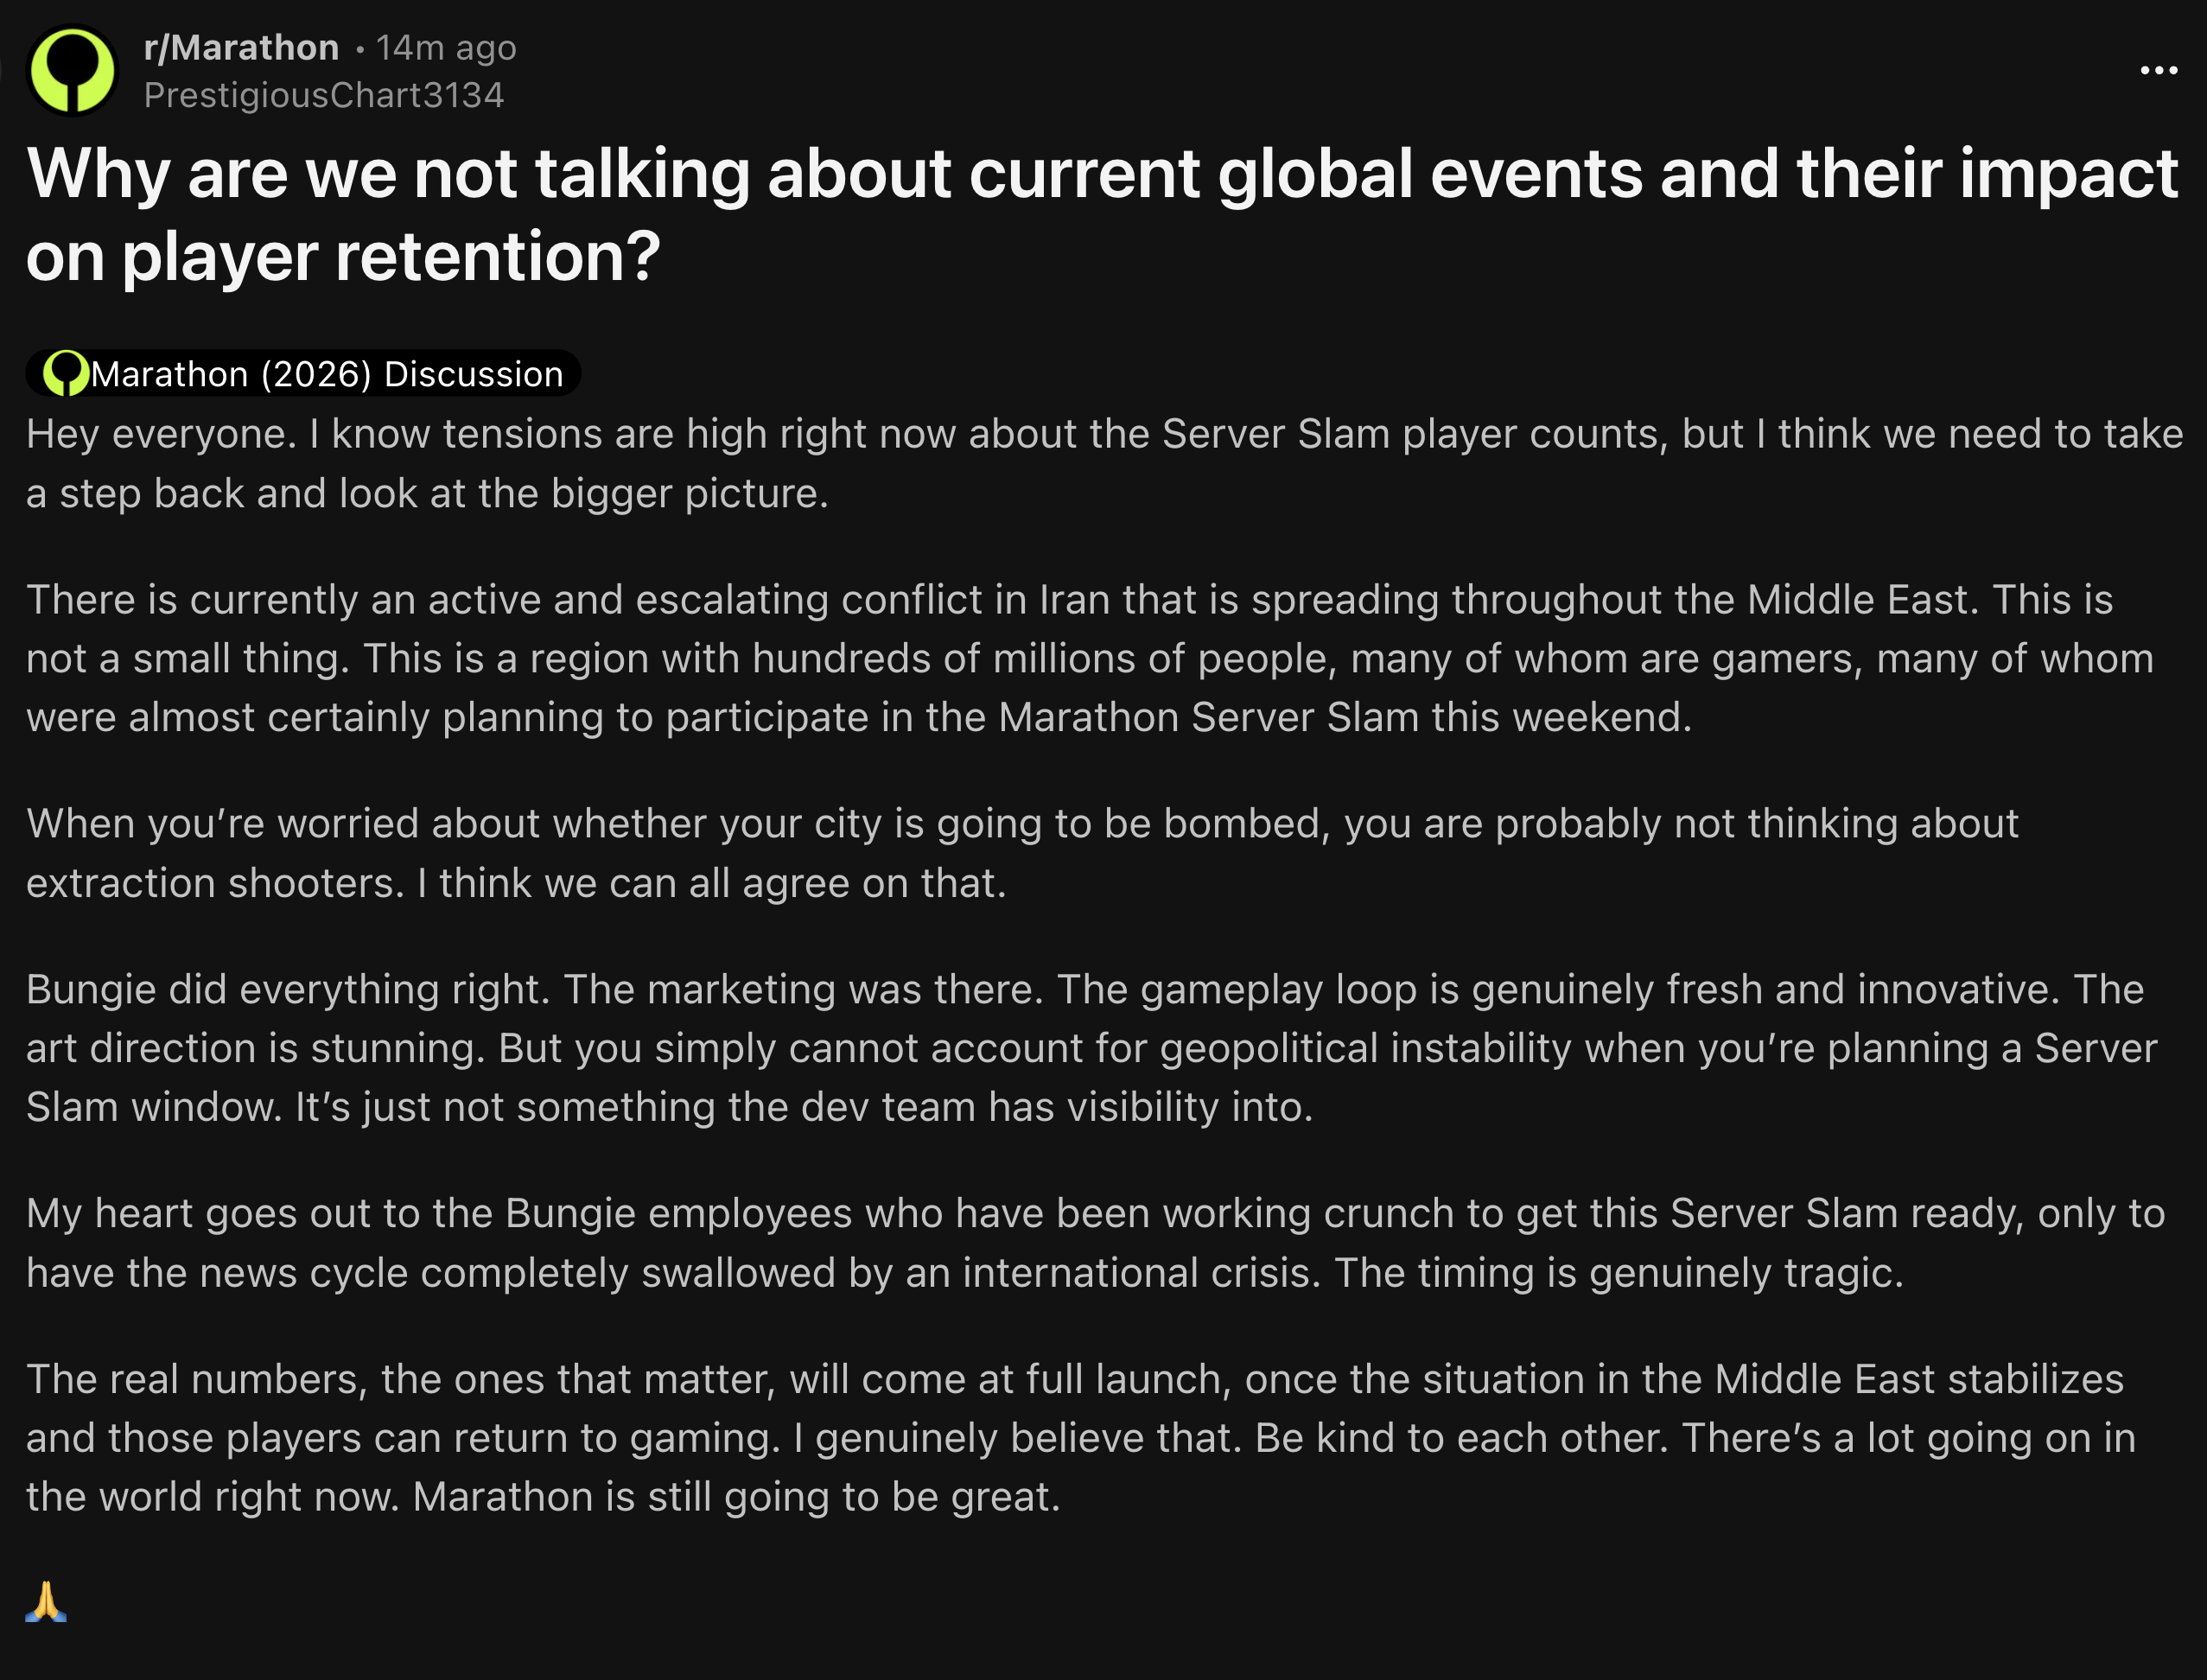Open the post title about global events
This screenshot has width=2207, height=1680.
tap(1102, 215)
